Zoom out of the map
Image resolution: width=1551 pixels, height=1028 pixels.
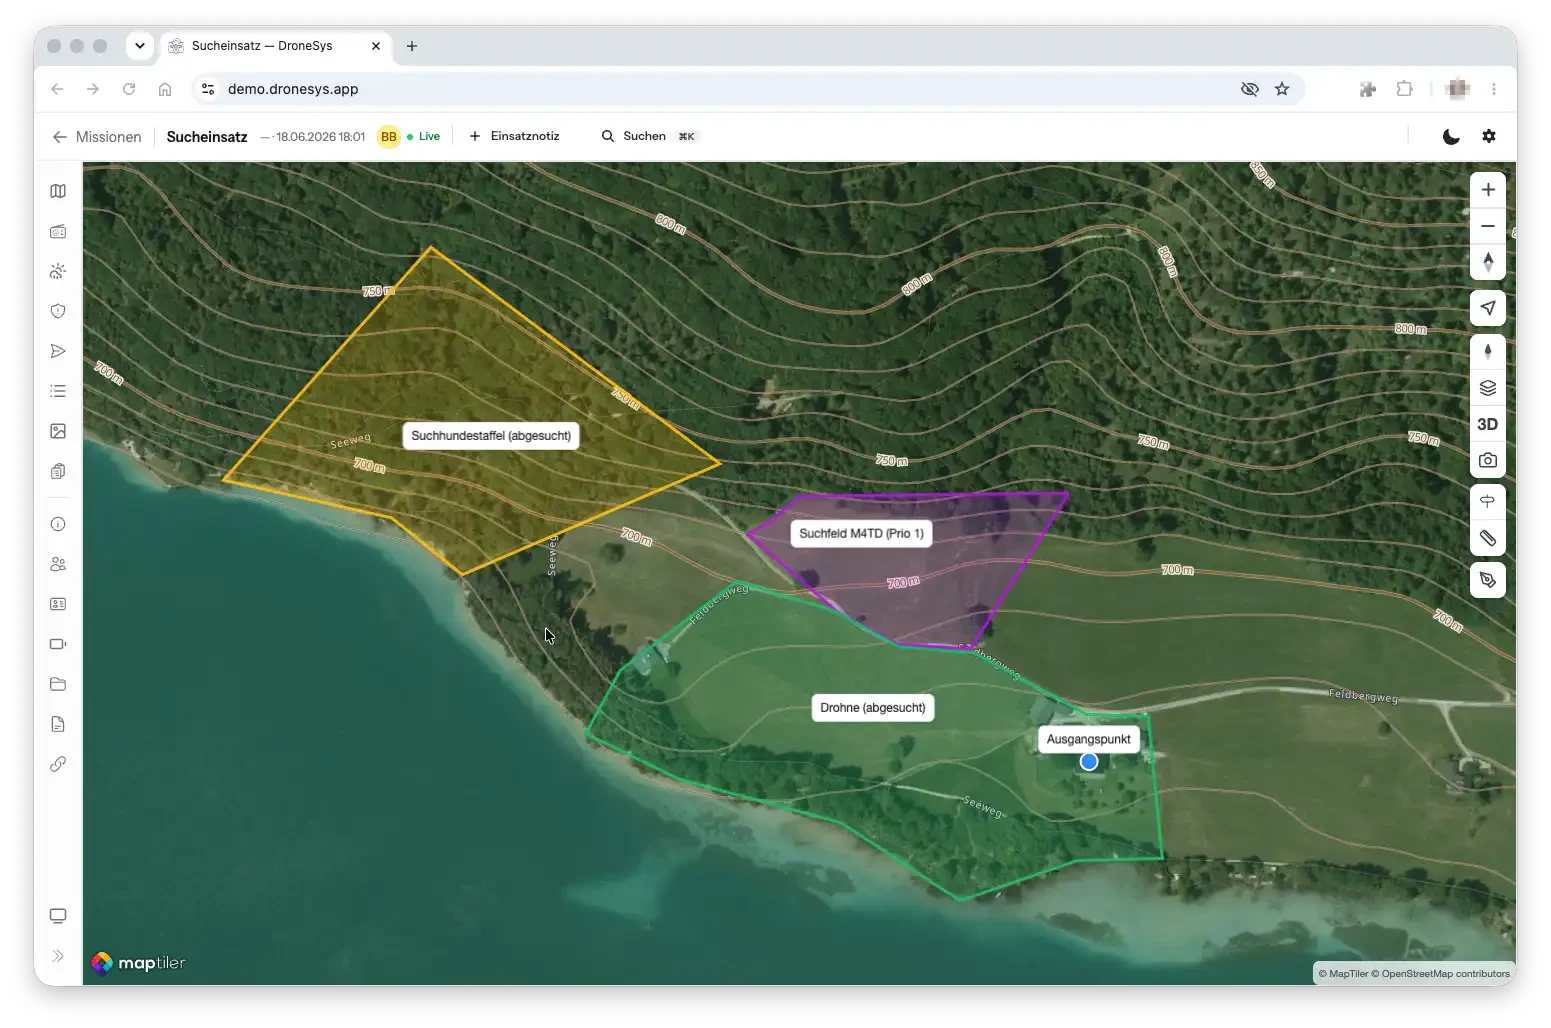(1488, 226)
